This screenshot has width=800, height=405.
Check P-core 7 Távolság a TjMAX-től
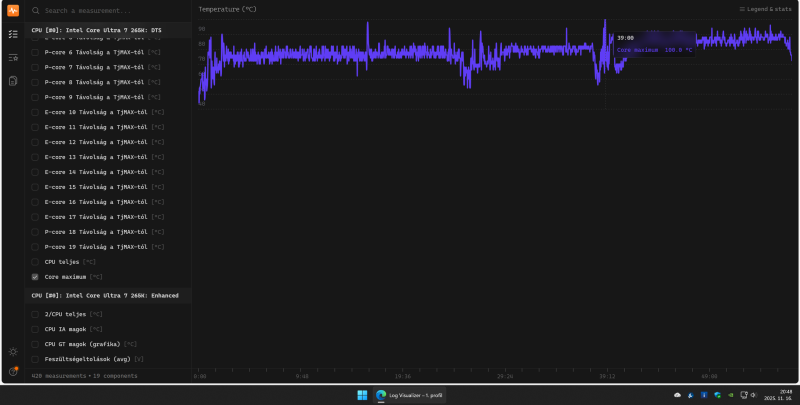(35, 67)
